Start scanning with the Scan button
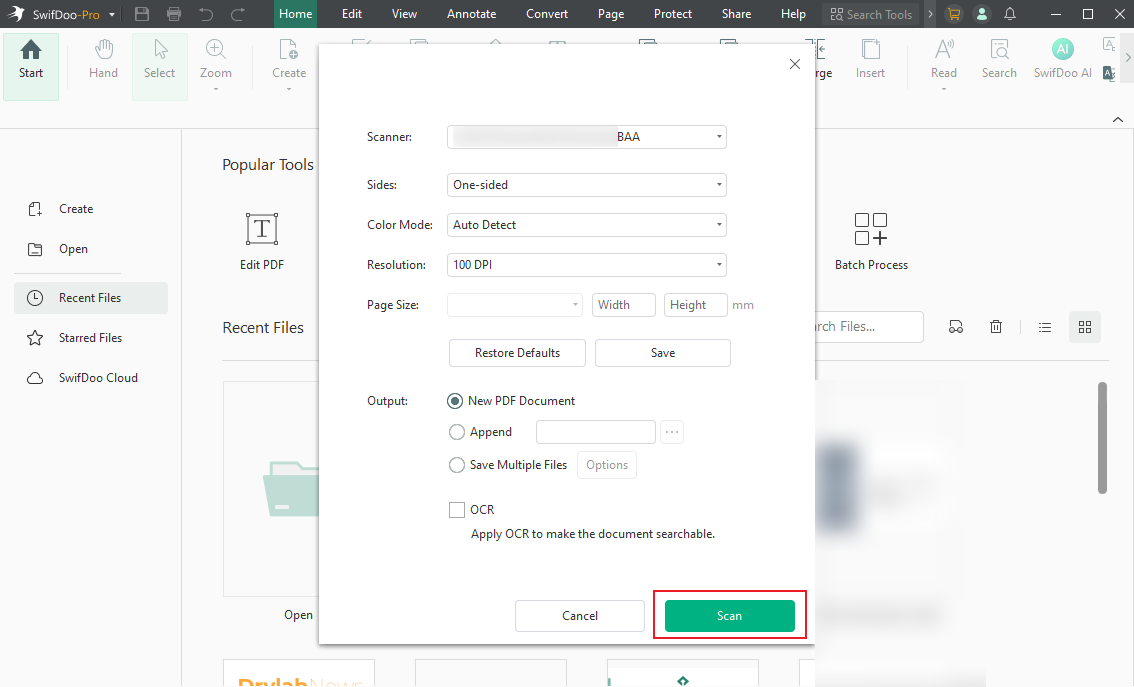The image size is (1134, 687). coord(729,615)
